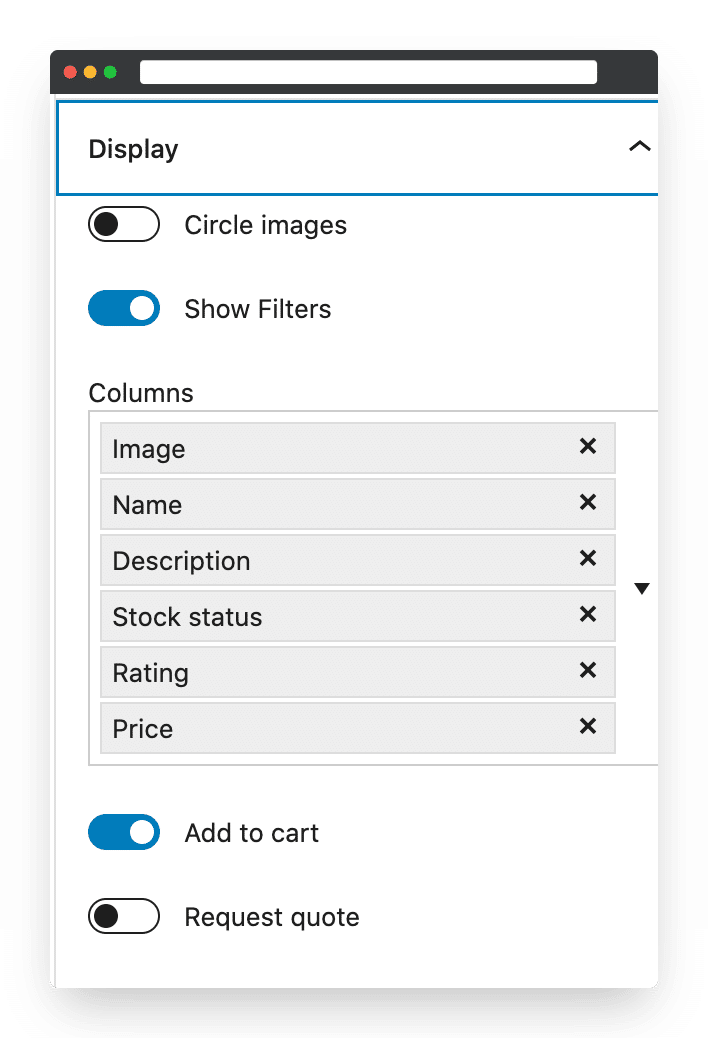Collapse the Display panel chevron
The image size is (708, 1038).
click(639, 146)
